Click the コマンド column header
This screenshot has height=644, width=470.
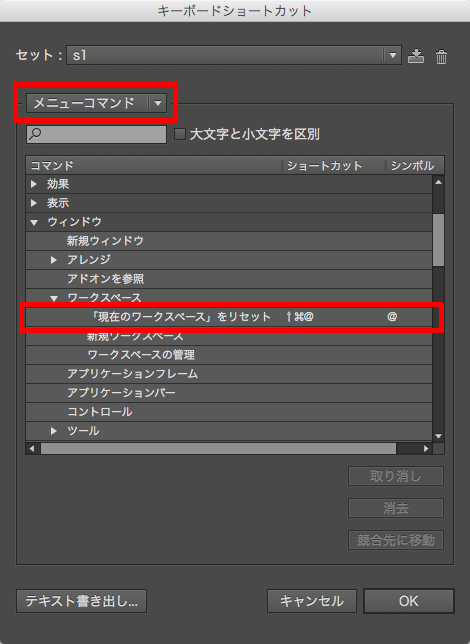[x=154, y=166]
